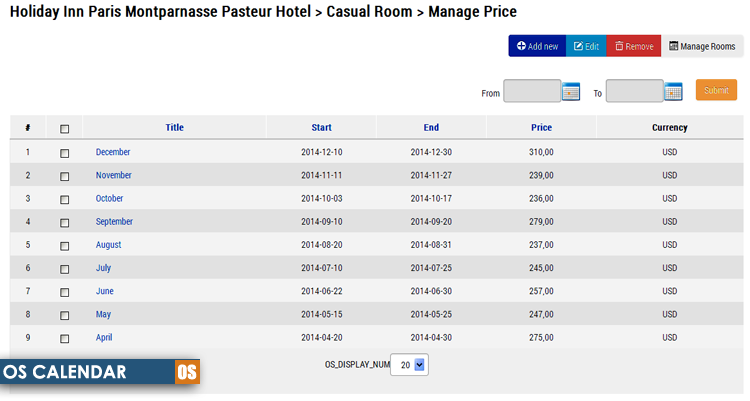The height and width of the screenshot is (401, 750).
Task: Open the From date calendar picker icon
Action: (x=571, y=91)
